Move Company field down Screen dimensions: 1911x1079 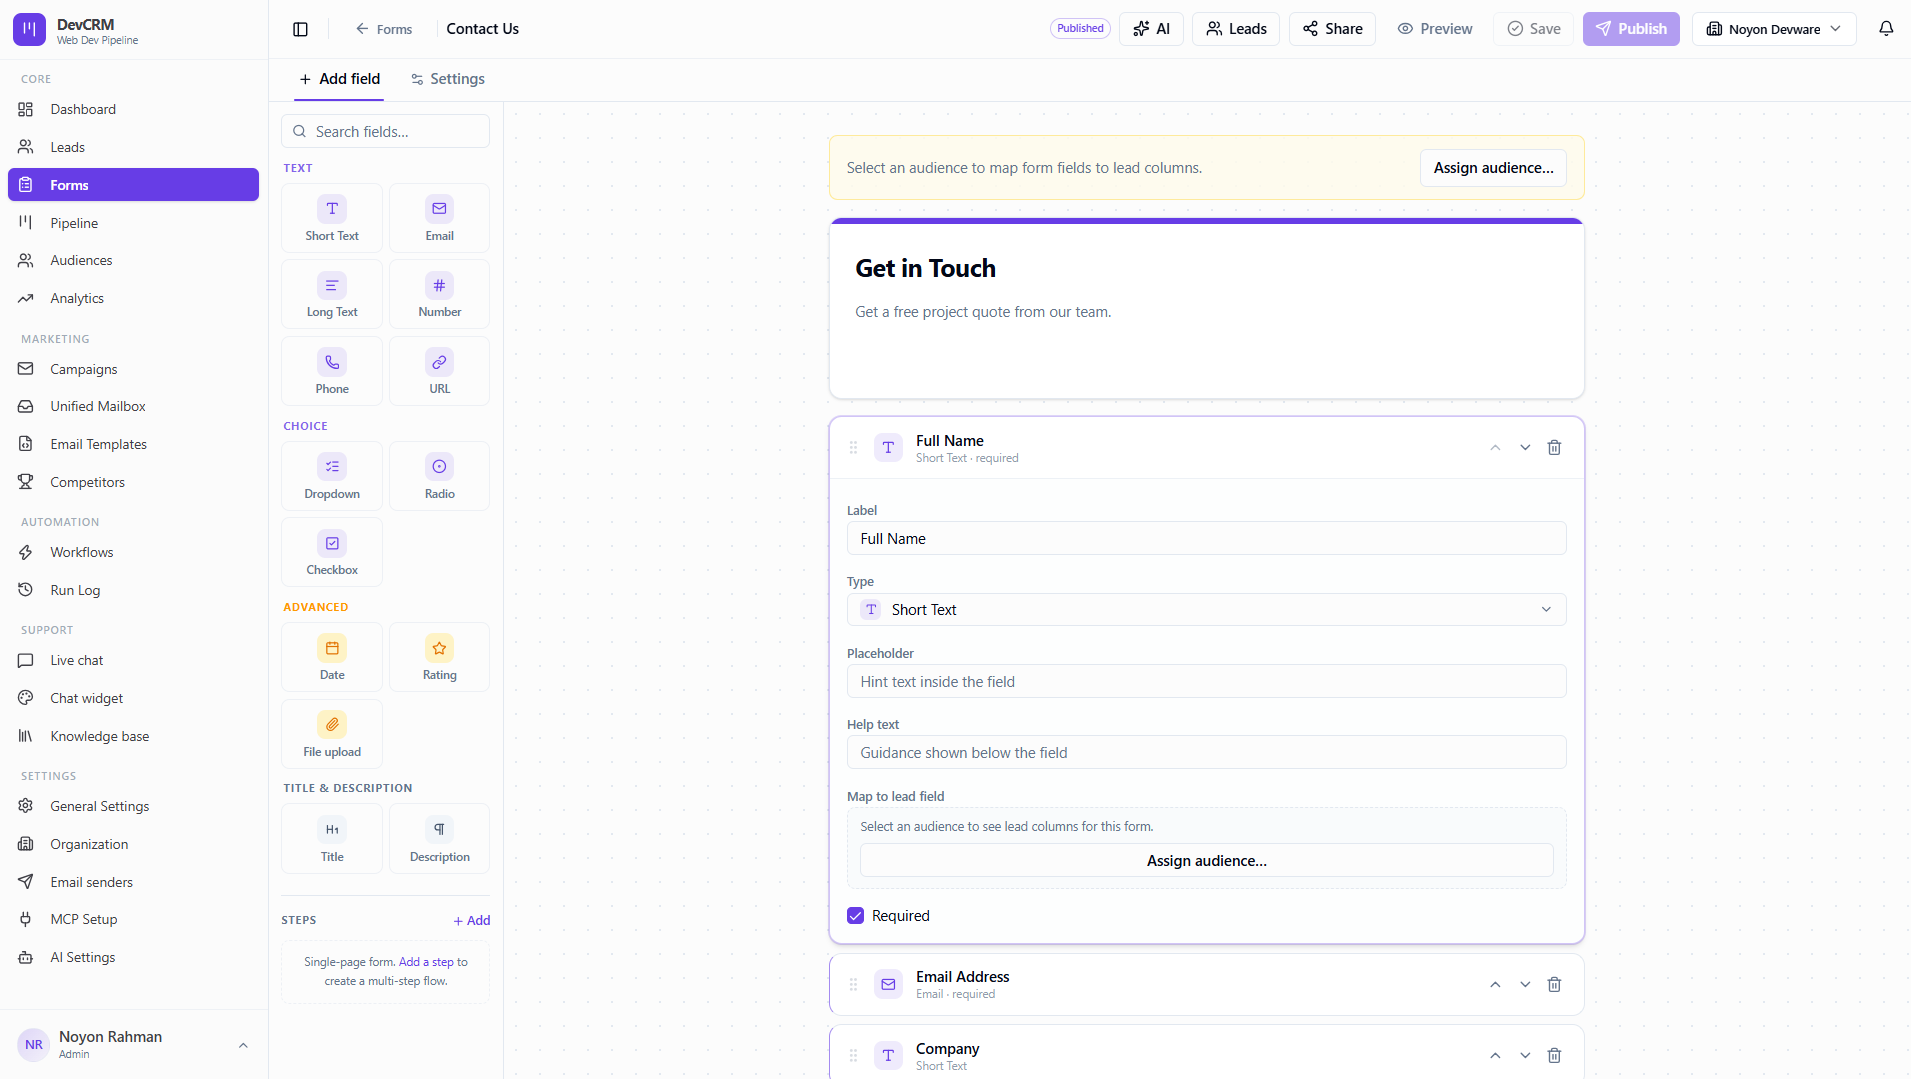pyautogui.click(x=1525, y=1056)
